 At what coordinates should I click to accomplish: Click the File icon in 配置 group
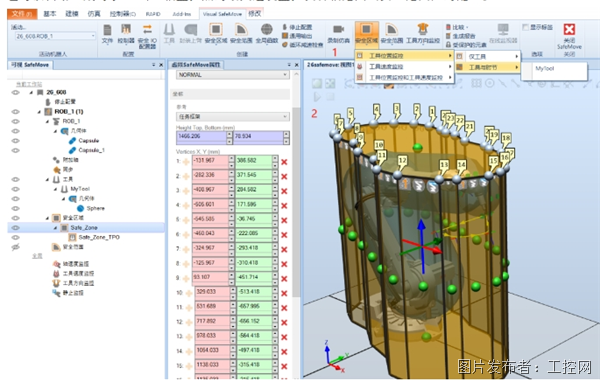pos(107,30)
